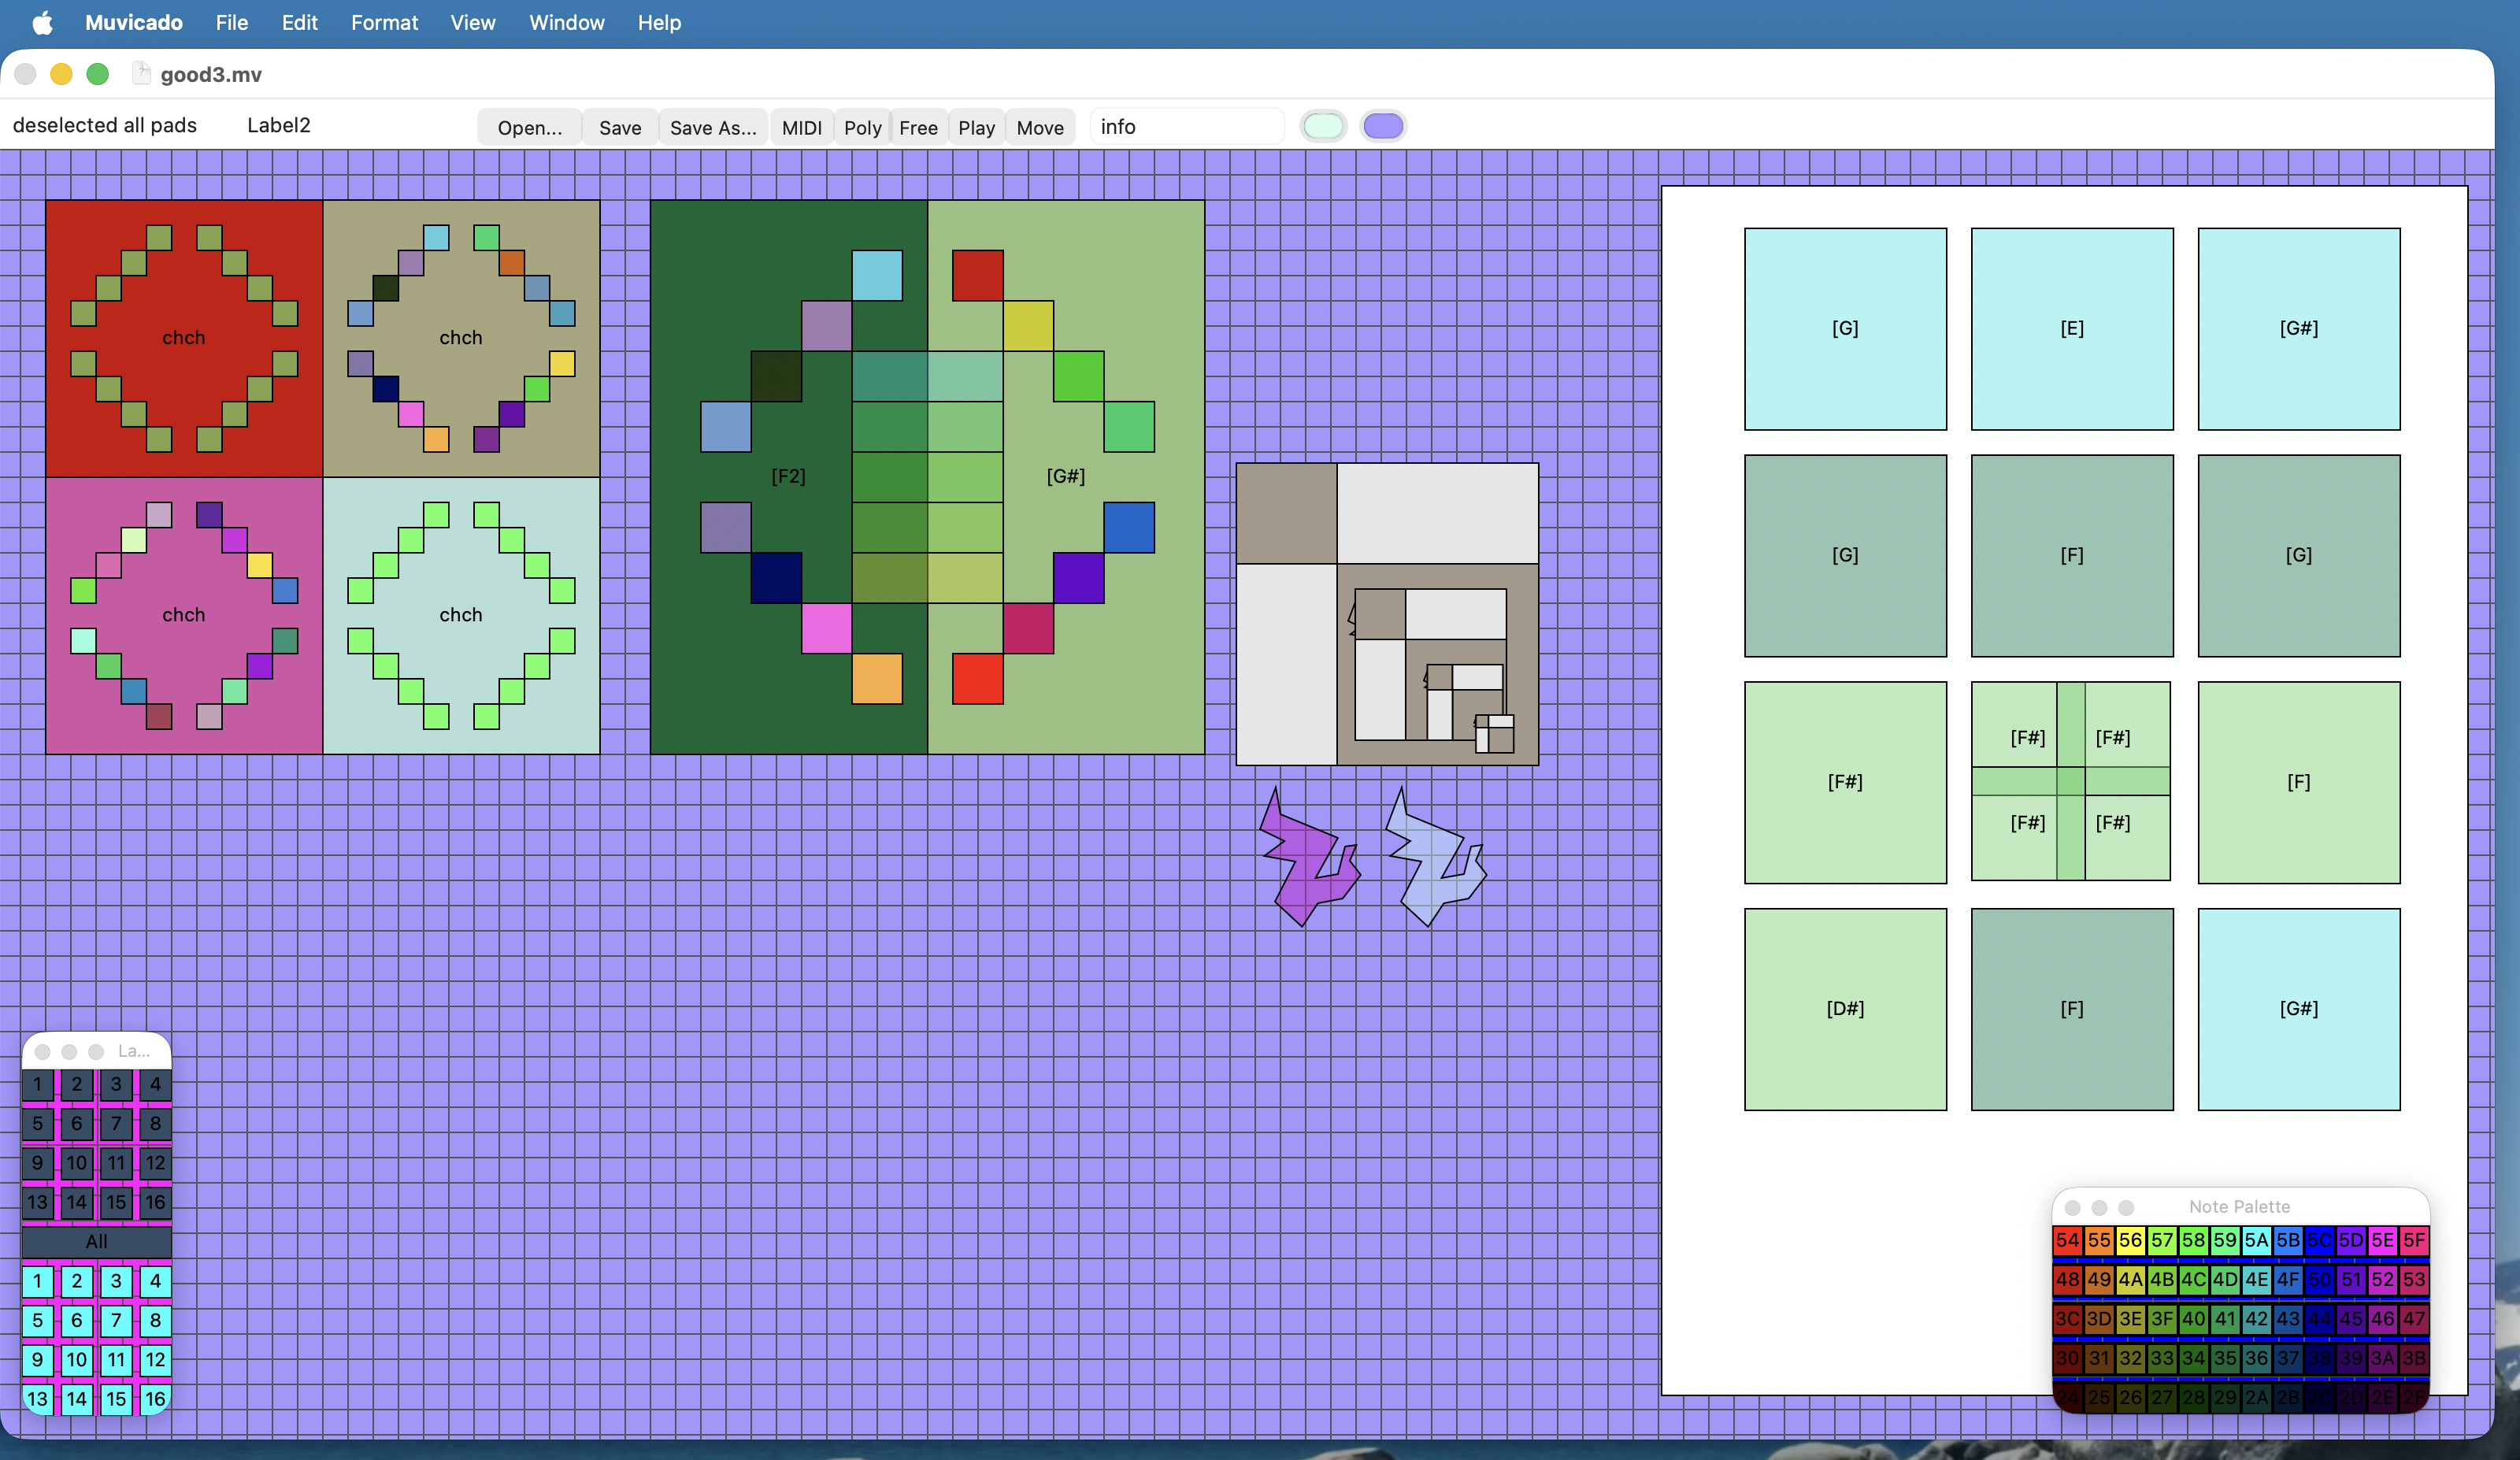Click the good3.mv document icon
2520x1460 pixels.
click(x=141, y=74)
